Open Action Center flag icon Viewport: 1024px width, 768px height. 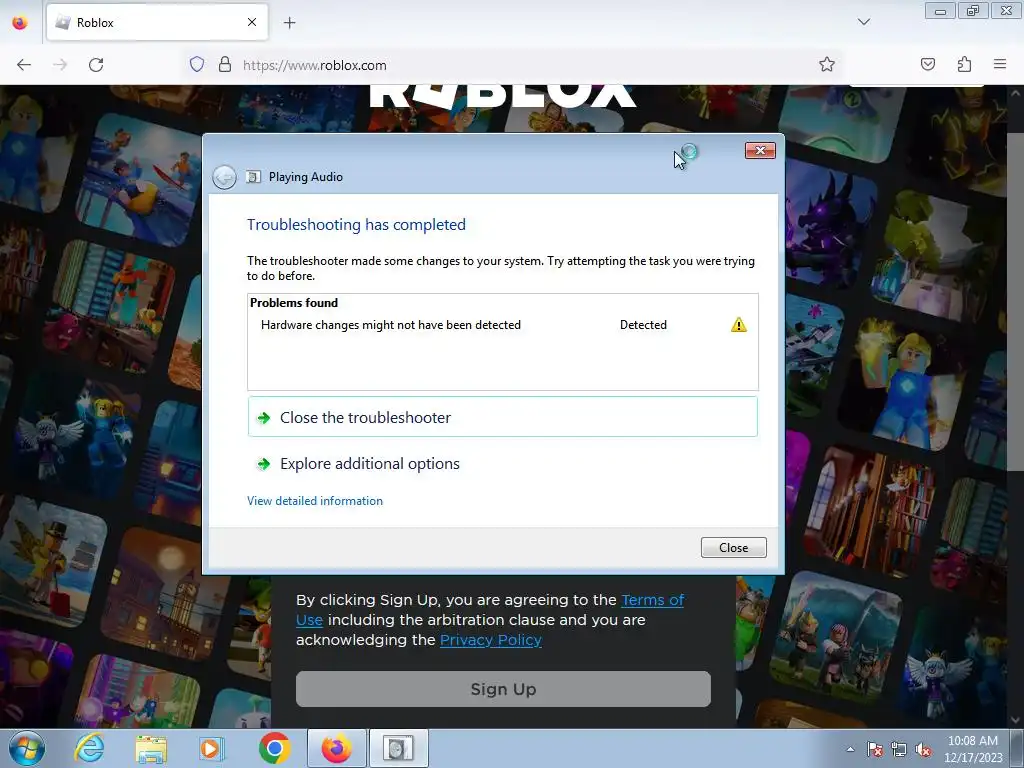click(875, 750)
